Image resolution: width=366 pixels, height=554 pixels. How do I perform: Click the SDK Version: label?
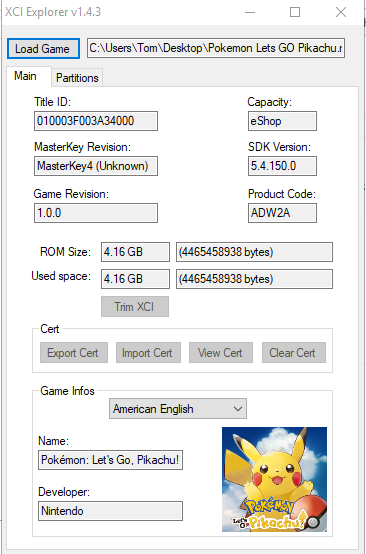279,147
